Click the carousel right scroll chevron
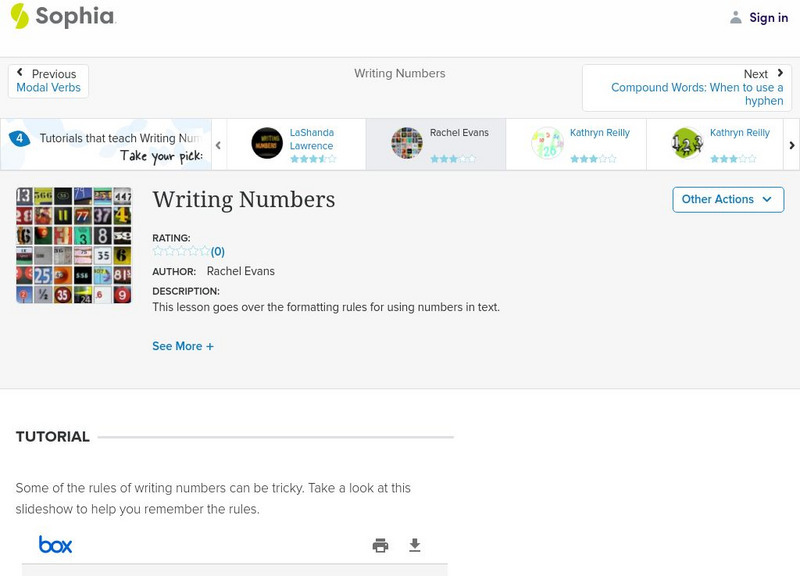 pos(791,144)
